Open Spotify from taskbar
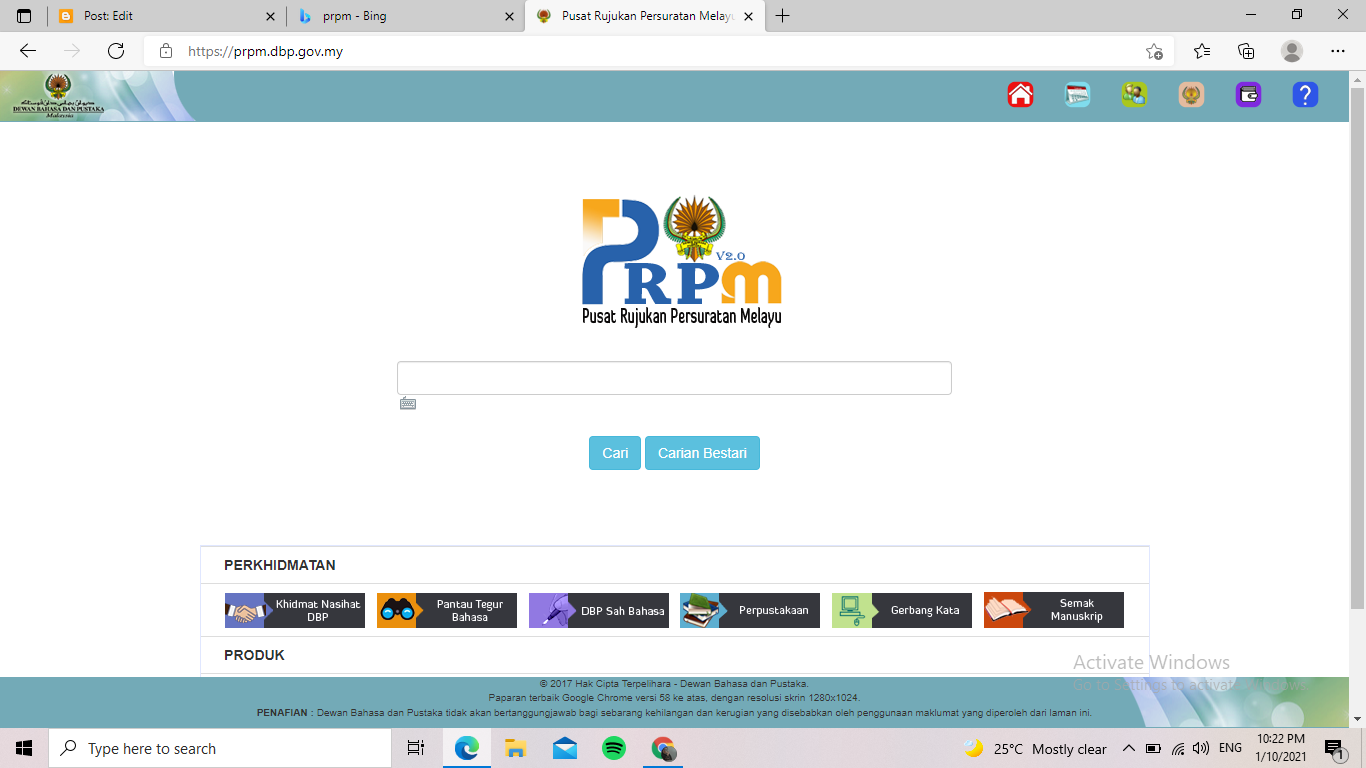 pyautogui.click(x=613, y=748)
